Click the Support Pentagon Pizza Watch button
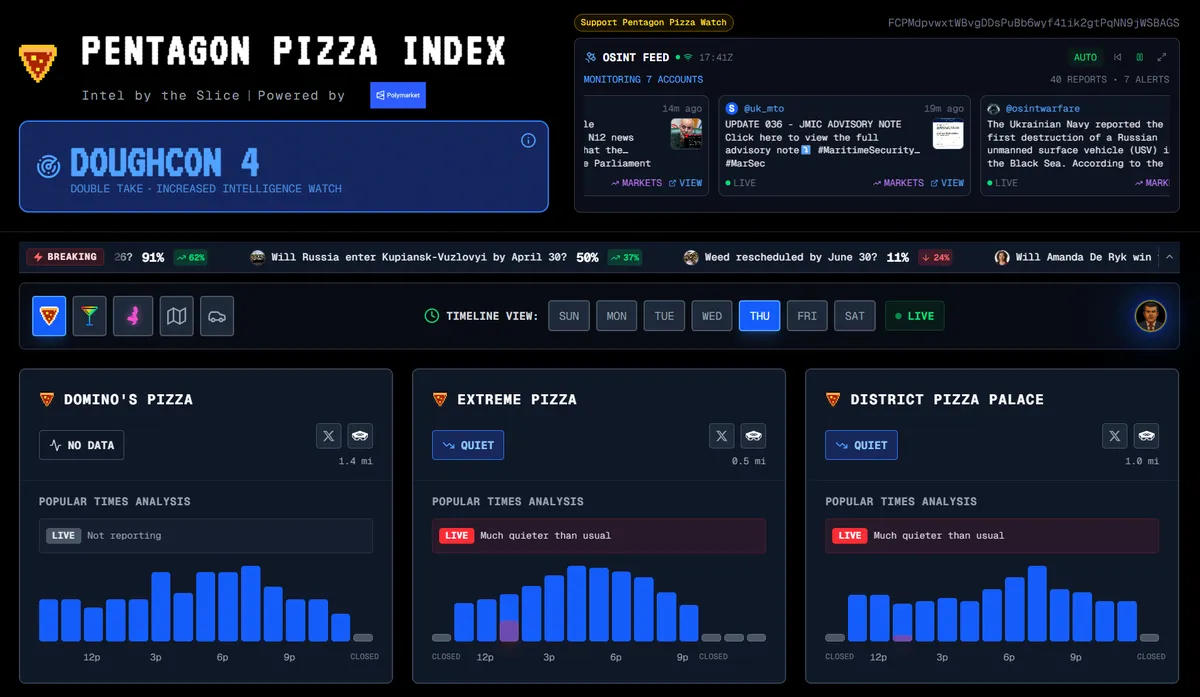Viewport: 1200px width, 697px height. coord(653,21)
